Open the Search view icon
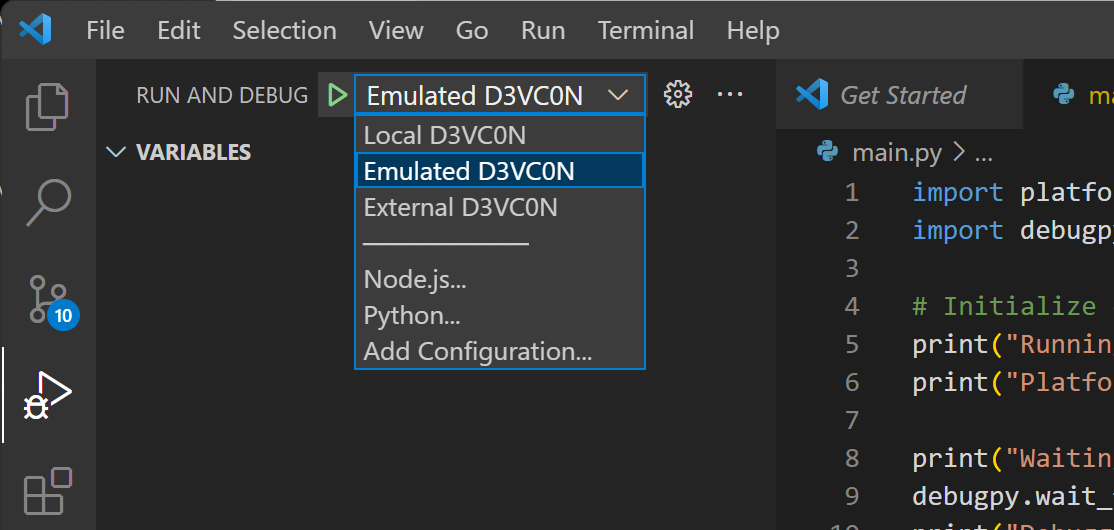 pyautogui.click(x=47, y=203)
